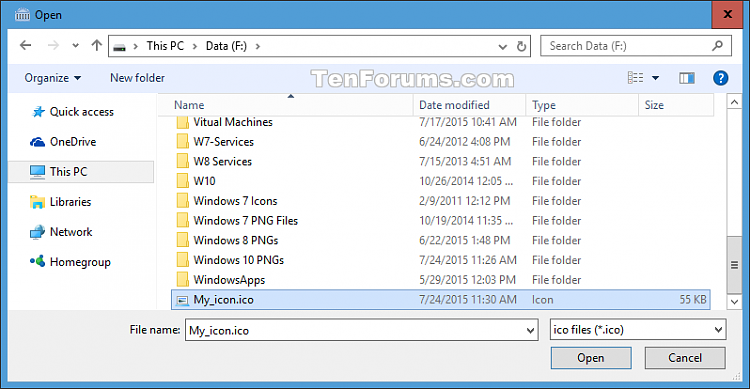Refresh the Data (F:) folder view

[521, 46]
